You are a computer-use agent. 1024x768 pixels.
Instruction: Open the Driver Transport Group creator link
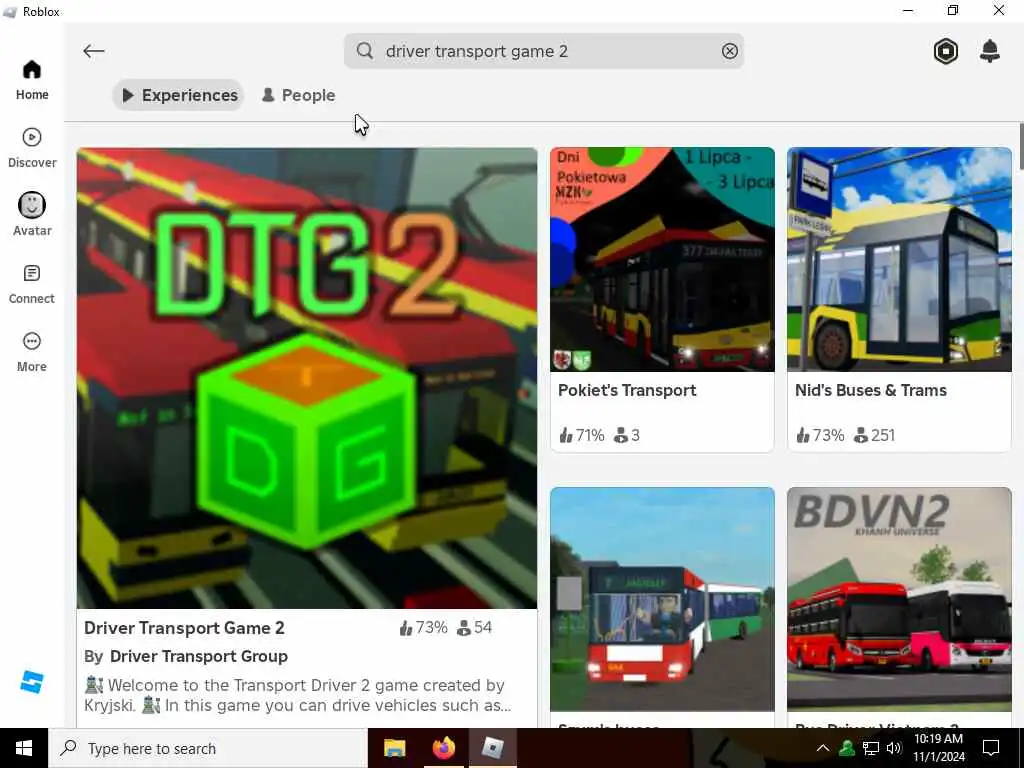click(x=199, y=656)
